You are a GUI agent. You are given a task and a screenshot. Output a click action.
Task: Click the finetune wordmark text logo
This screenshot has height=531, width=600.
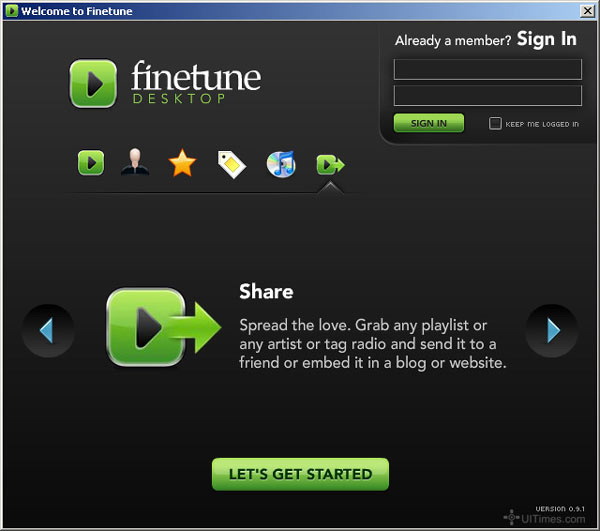point(196,76)
